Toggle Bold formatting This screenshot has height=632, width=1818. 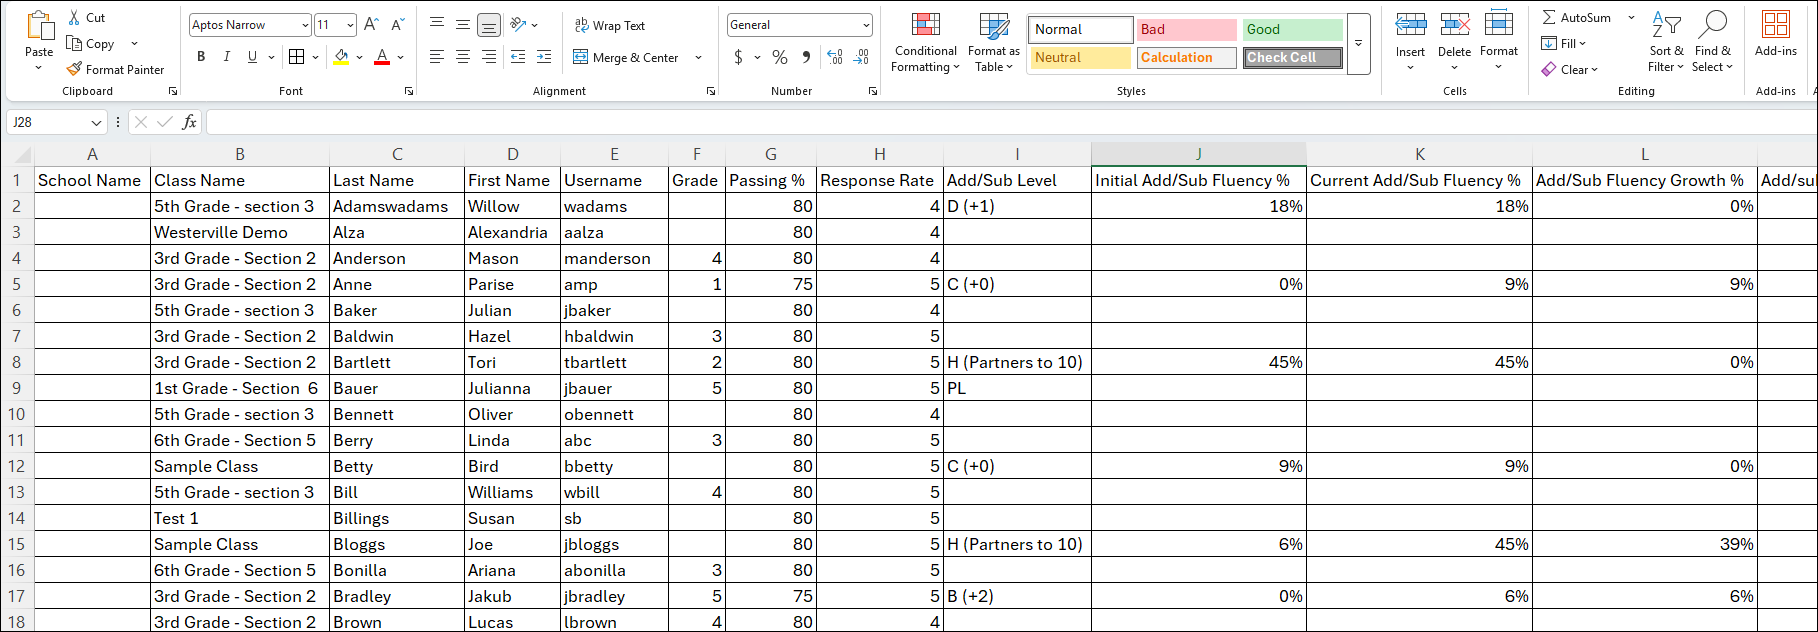tap(201, 57)
